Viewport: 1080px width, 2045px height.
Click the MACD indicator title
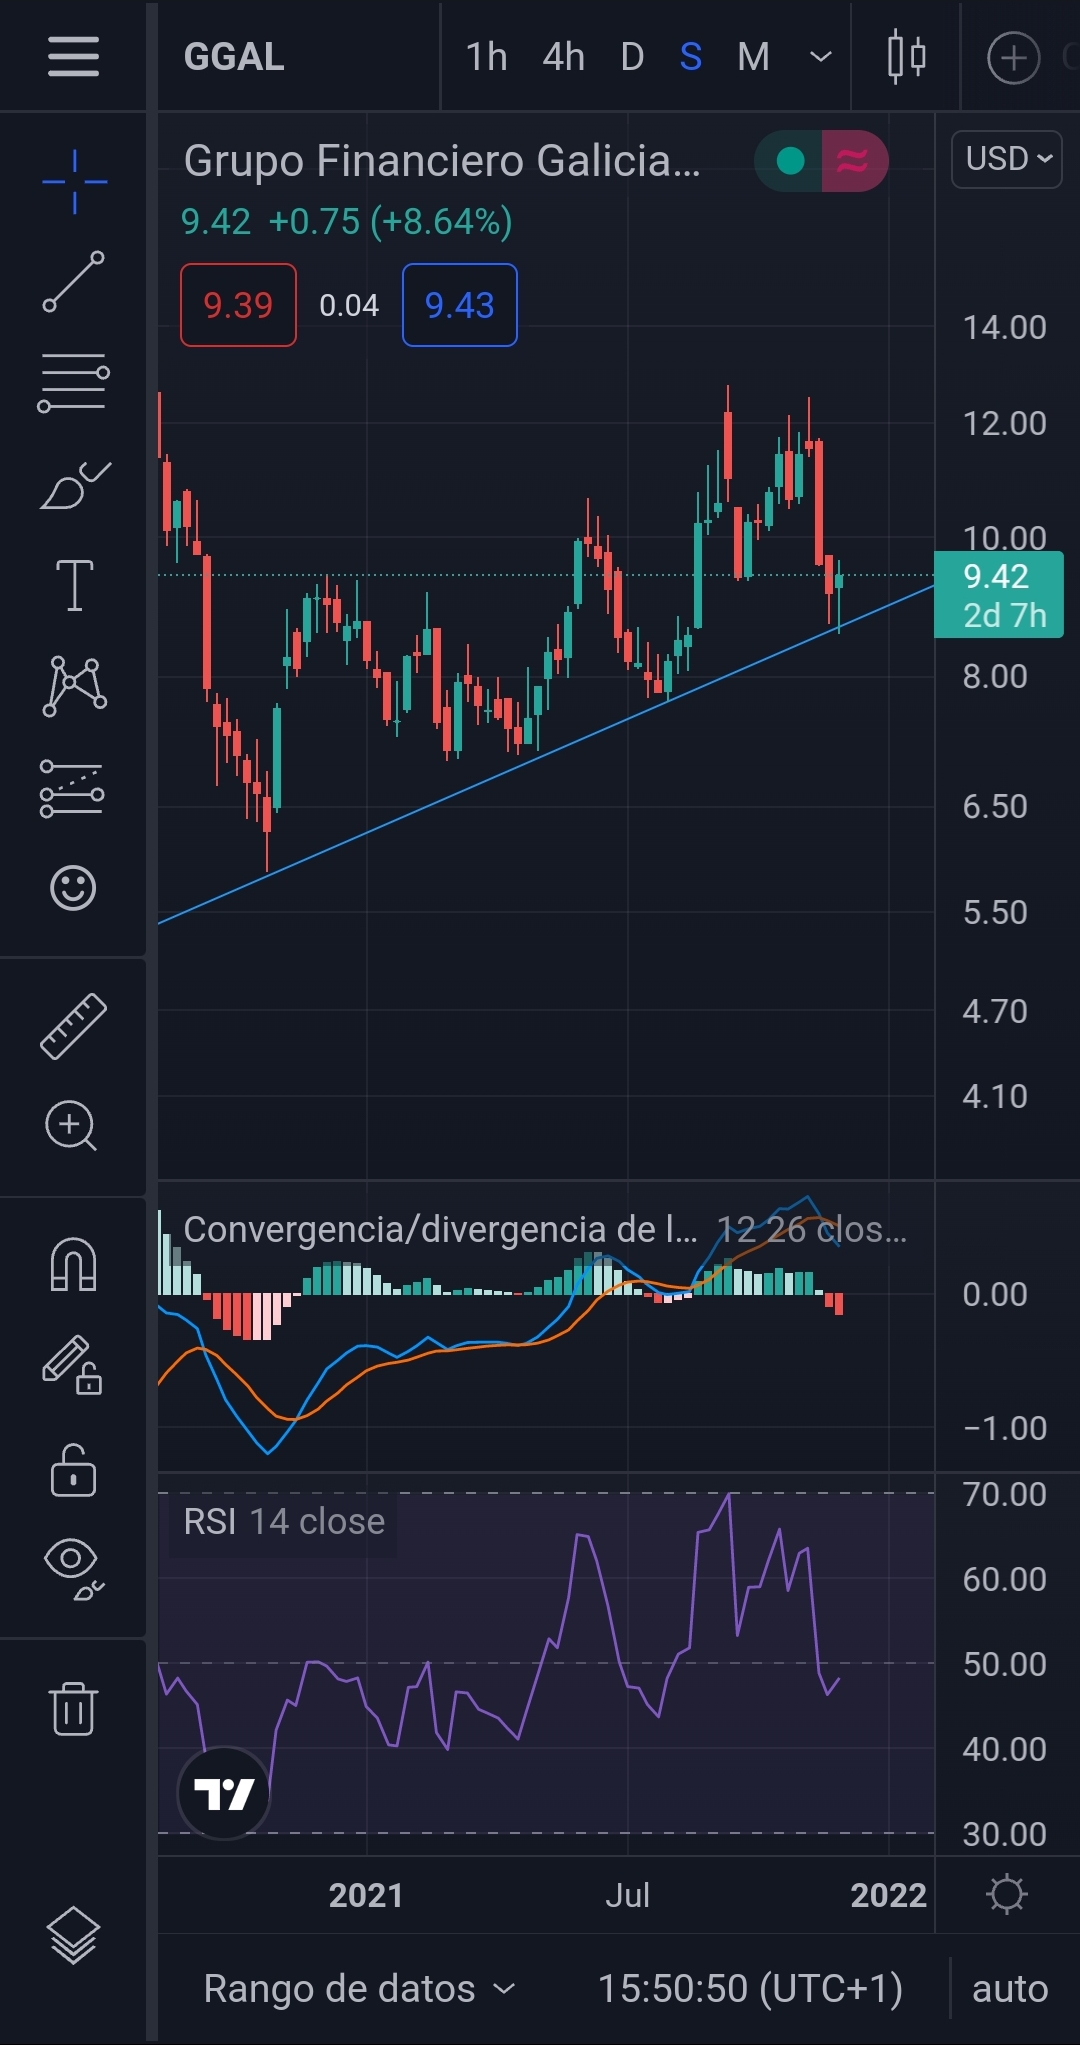click(440, 1230)
